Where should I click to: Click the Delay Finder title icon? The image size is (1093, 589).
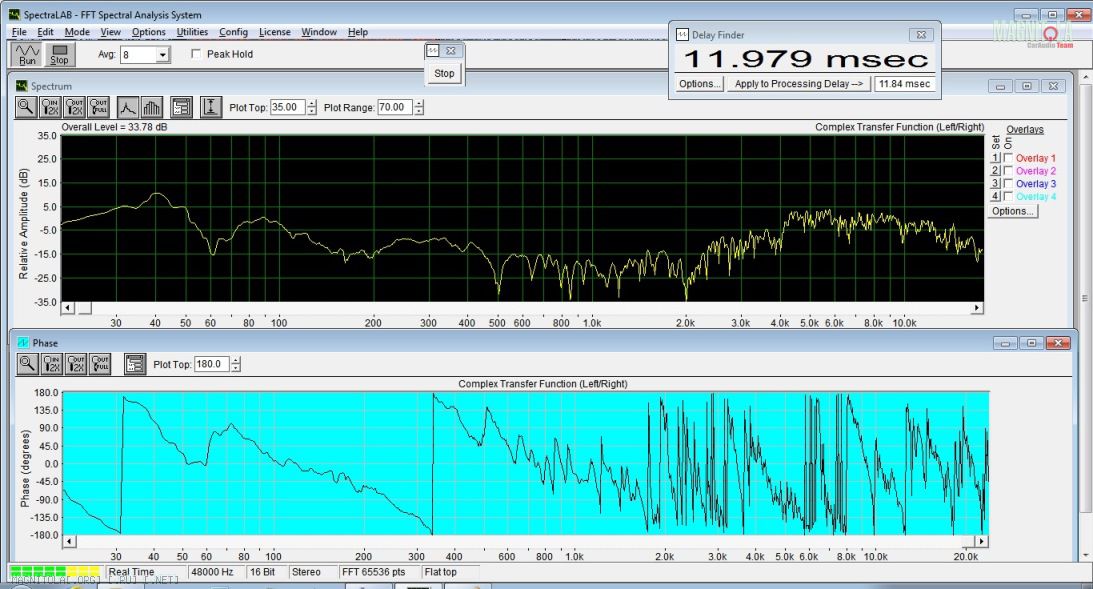click(682, 34)
